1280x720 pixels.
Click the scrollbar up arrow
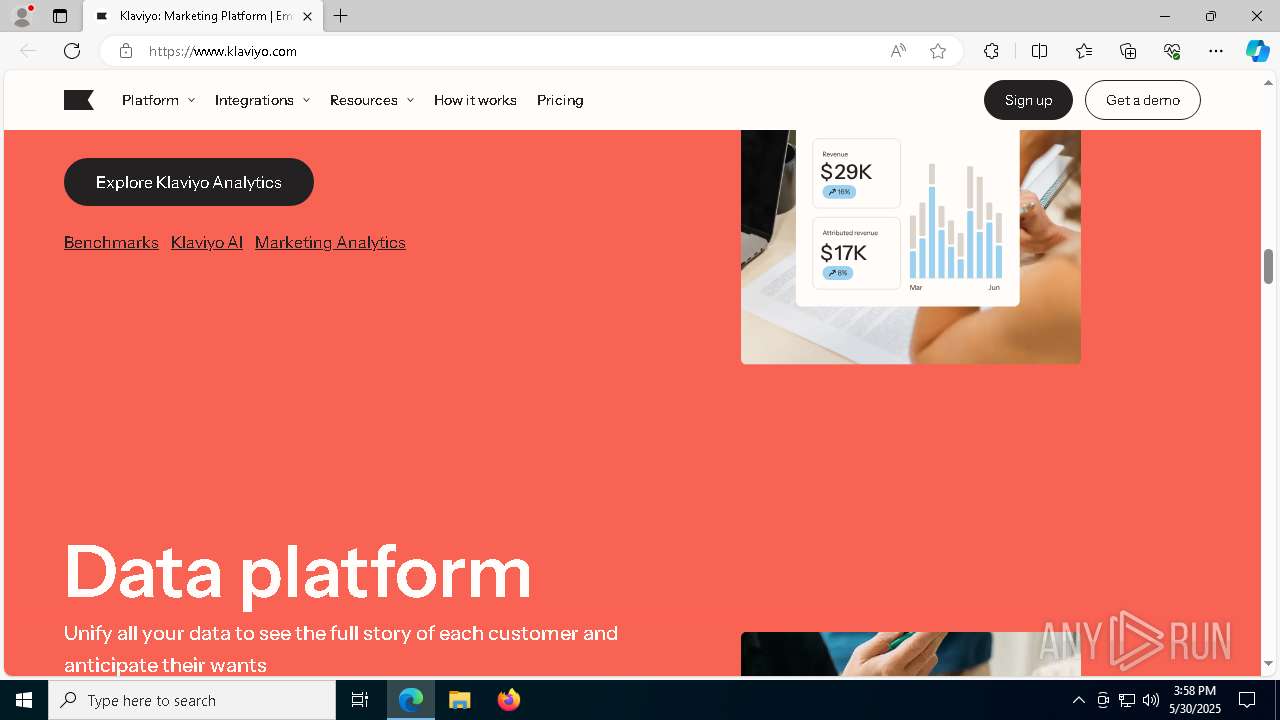click(1268, 82)
